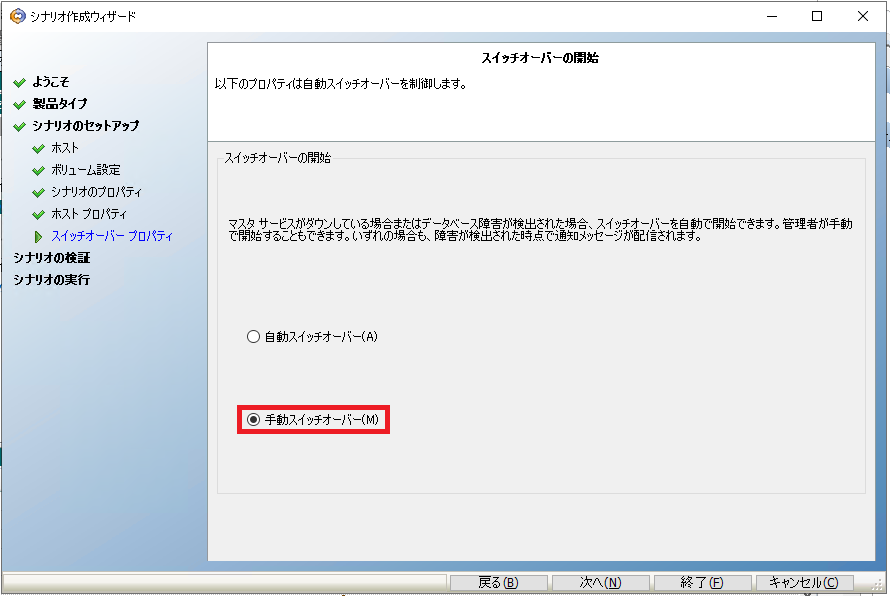This screenshot has height=596, width=890.
Task: Minimize the wizard window
Action: (772, 16)
